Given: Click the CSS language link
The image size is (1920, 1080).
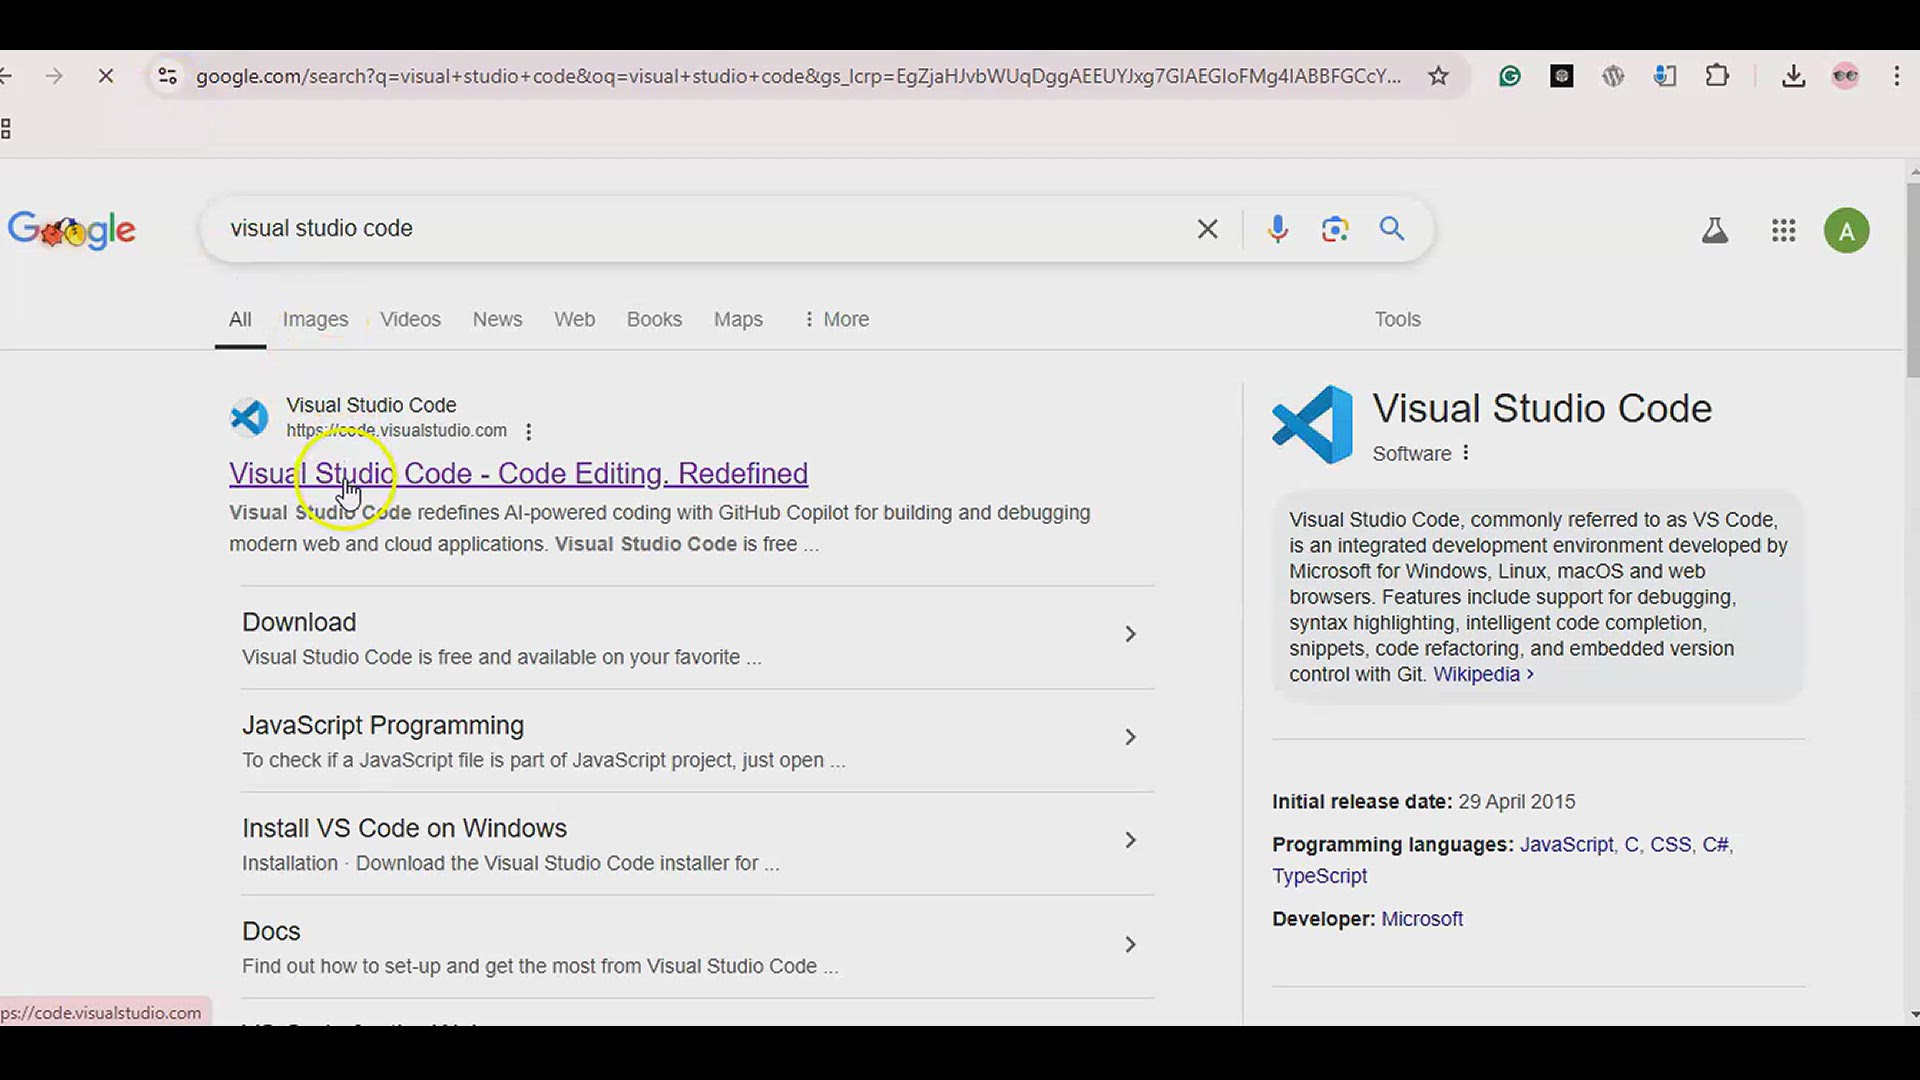Looking at the screenshot, I should (x=1670, y=844).
